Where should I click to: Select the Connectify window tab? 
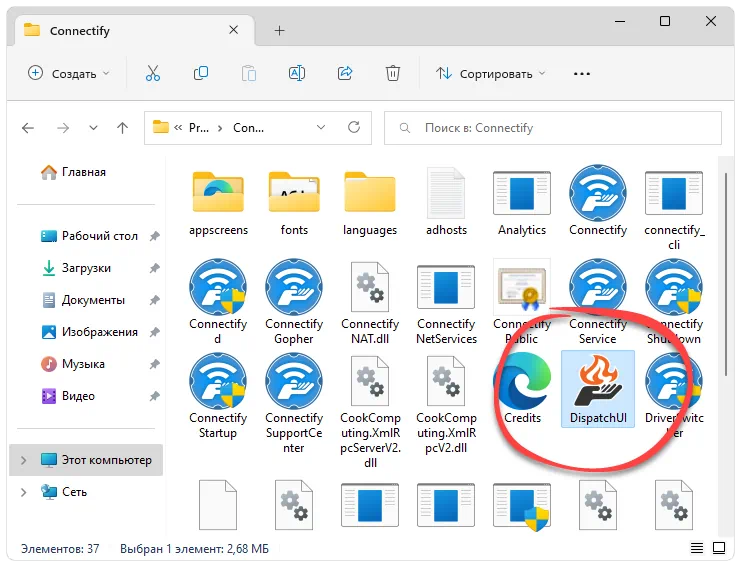[135, 30]
